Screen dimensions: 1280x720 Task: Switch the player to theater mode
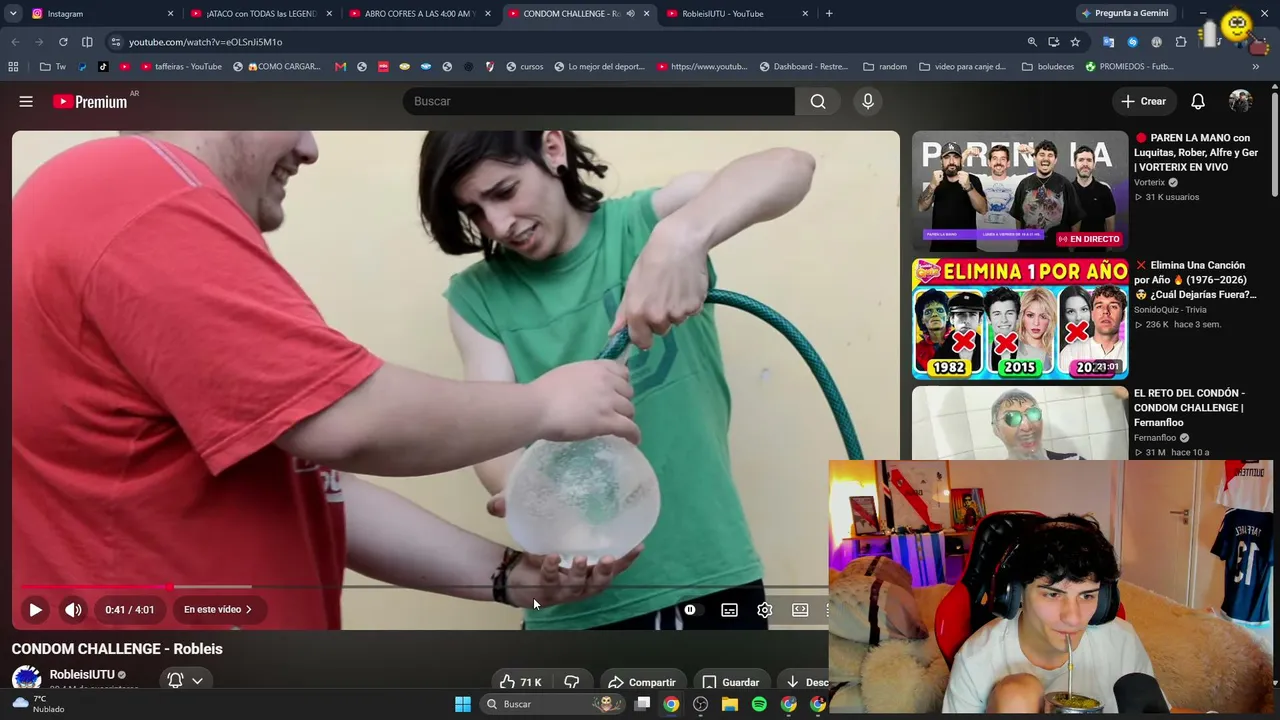point(800,610)
